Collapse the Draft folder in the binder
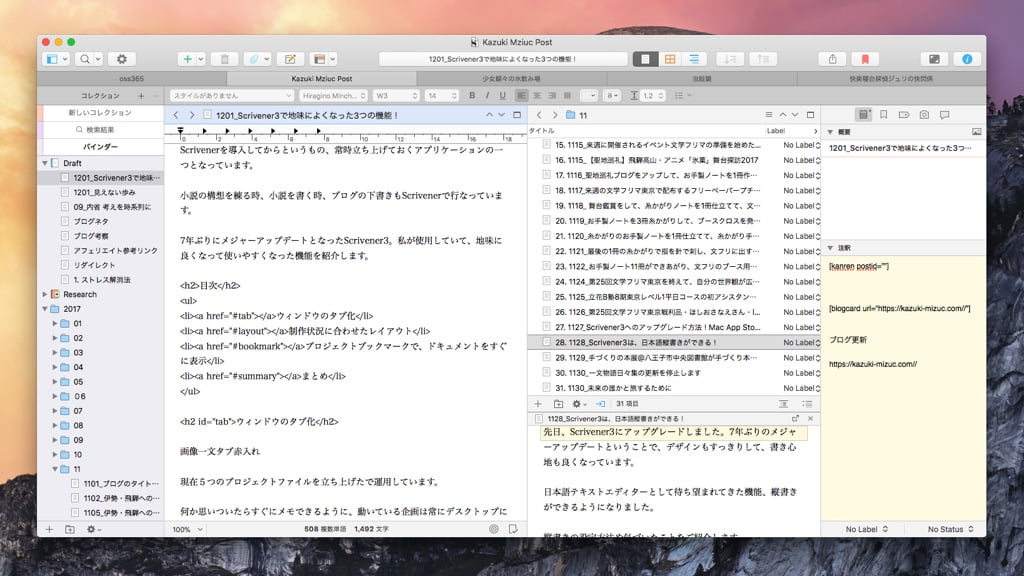Screen dimensions: 1024x576 [x=45, y=163]
